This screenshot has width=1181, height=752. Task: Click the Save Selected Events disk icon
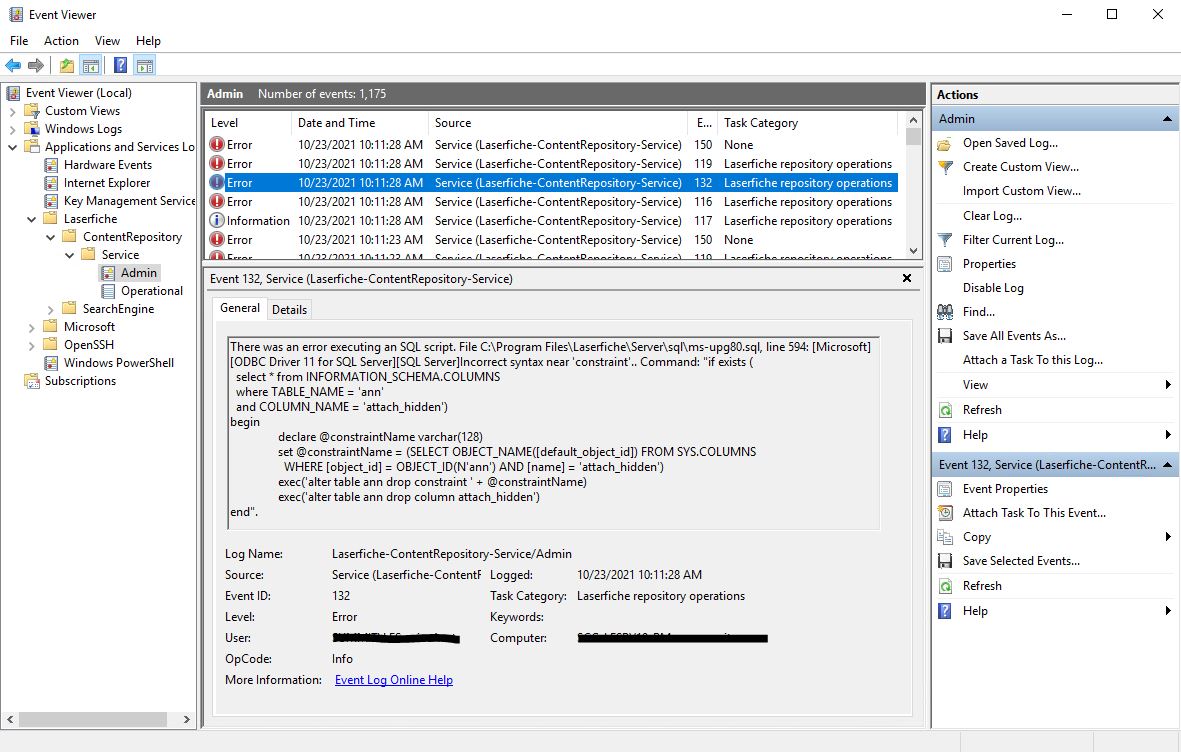pyautogui.click(x=944, y=561)
